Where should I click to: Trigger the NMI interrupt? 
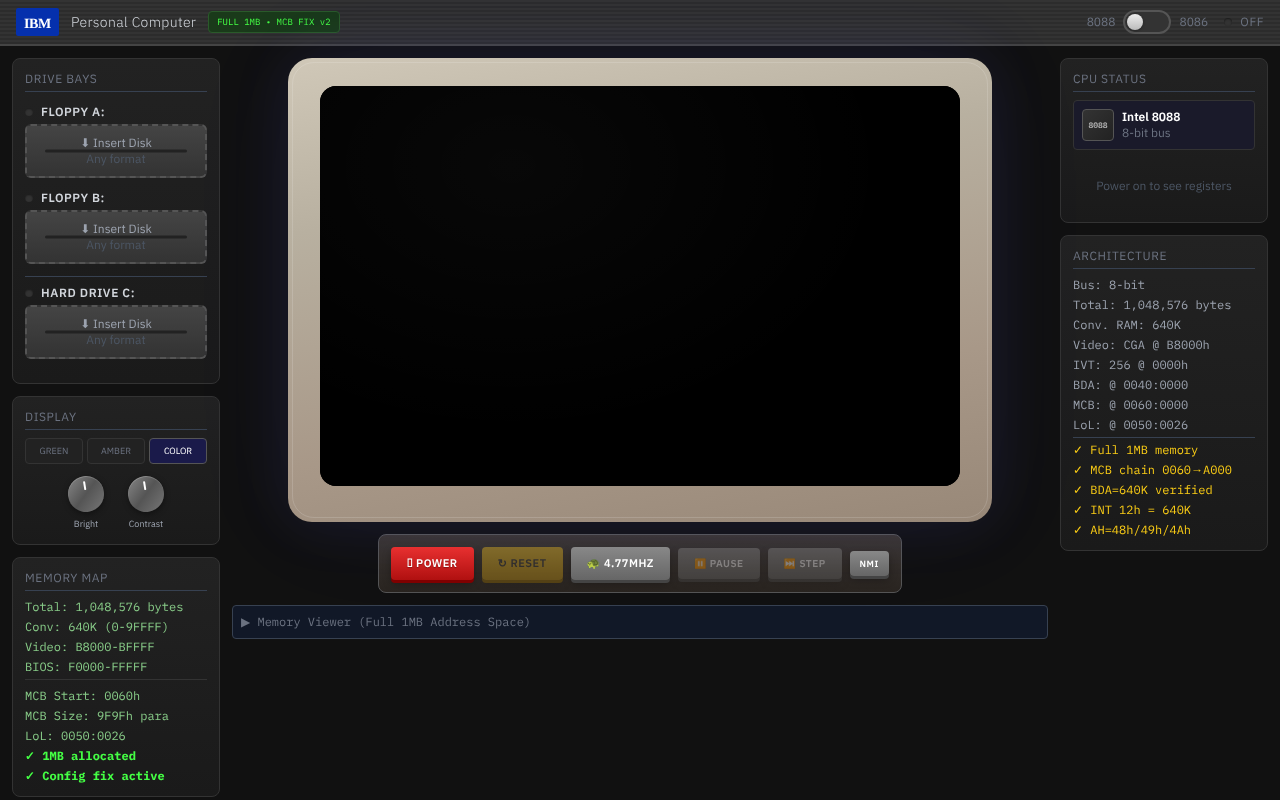click(x=868, y=563)
